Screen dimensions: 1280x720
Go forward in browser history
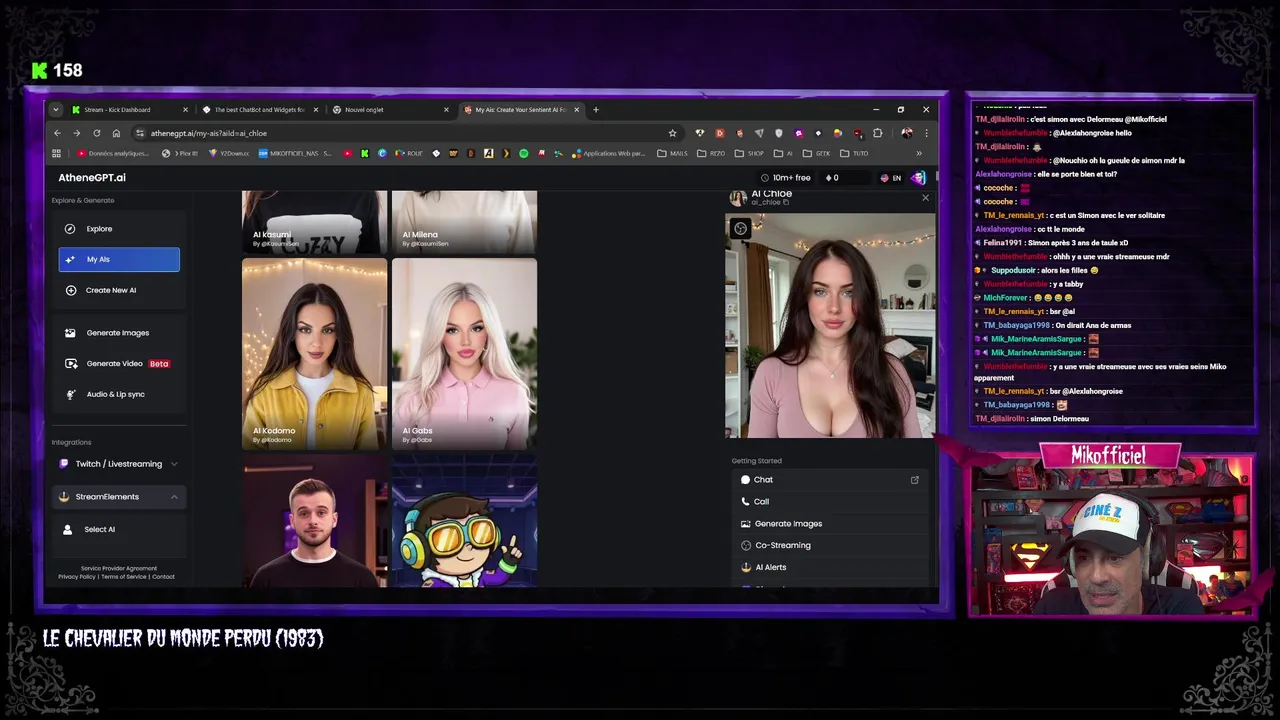76,133
